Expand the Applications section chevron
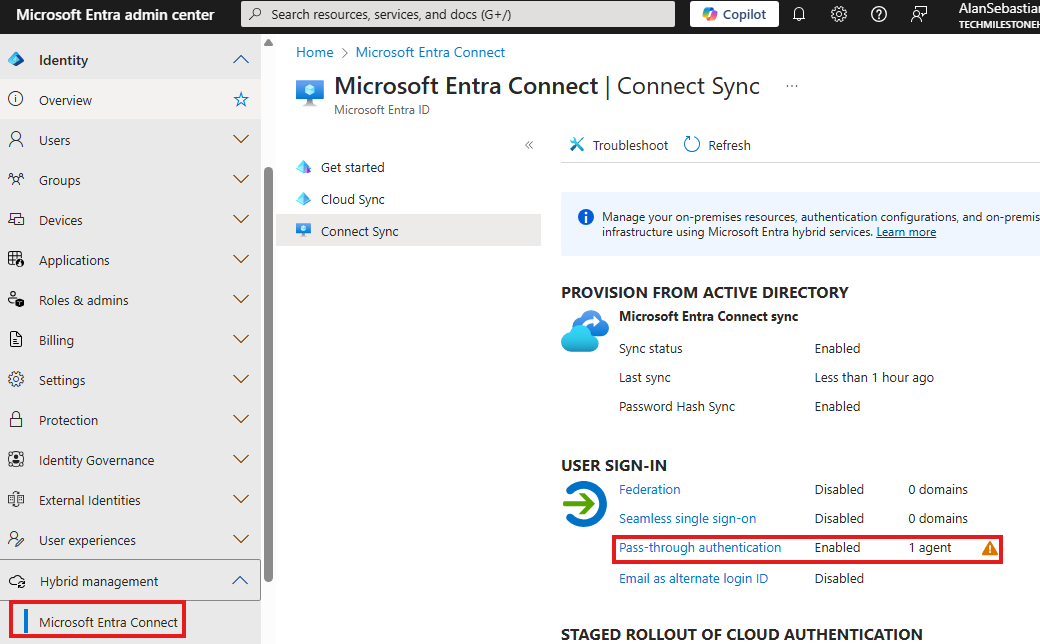This screenshot has width=1040, height=644. click(x=241, y=259)
